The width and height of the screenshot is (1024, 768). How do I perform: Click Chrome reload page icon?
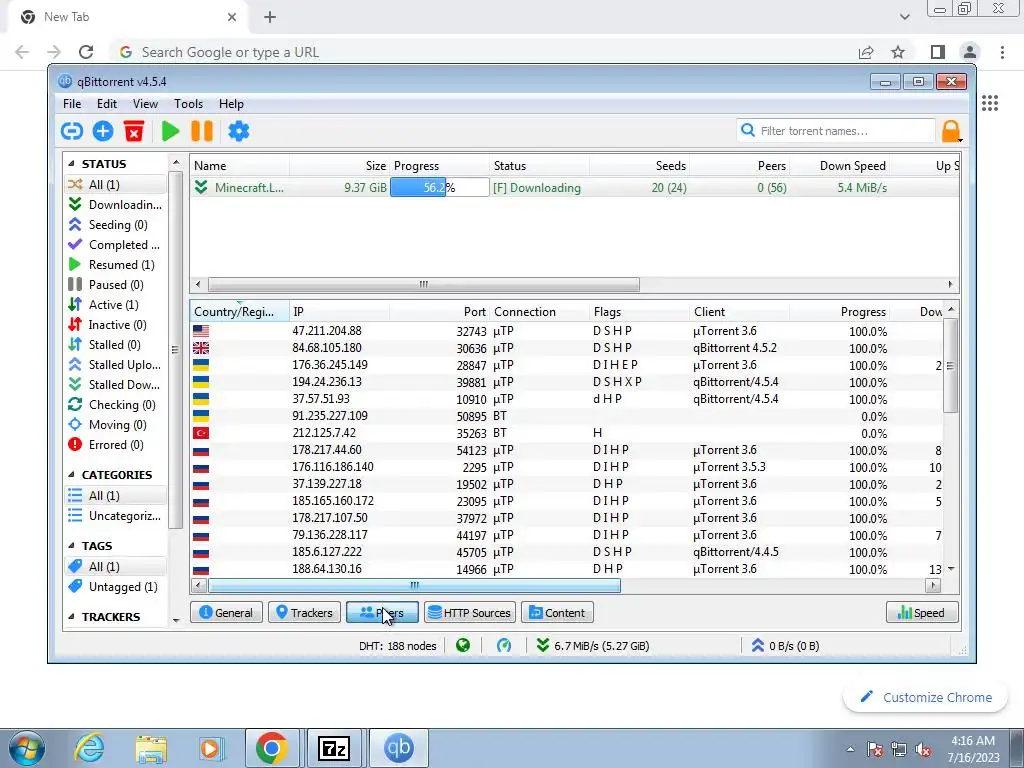pos(86,52)
